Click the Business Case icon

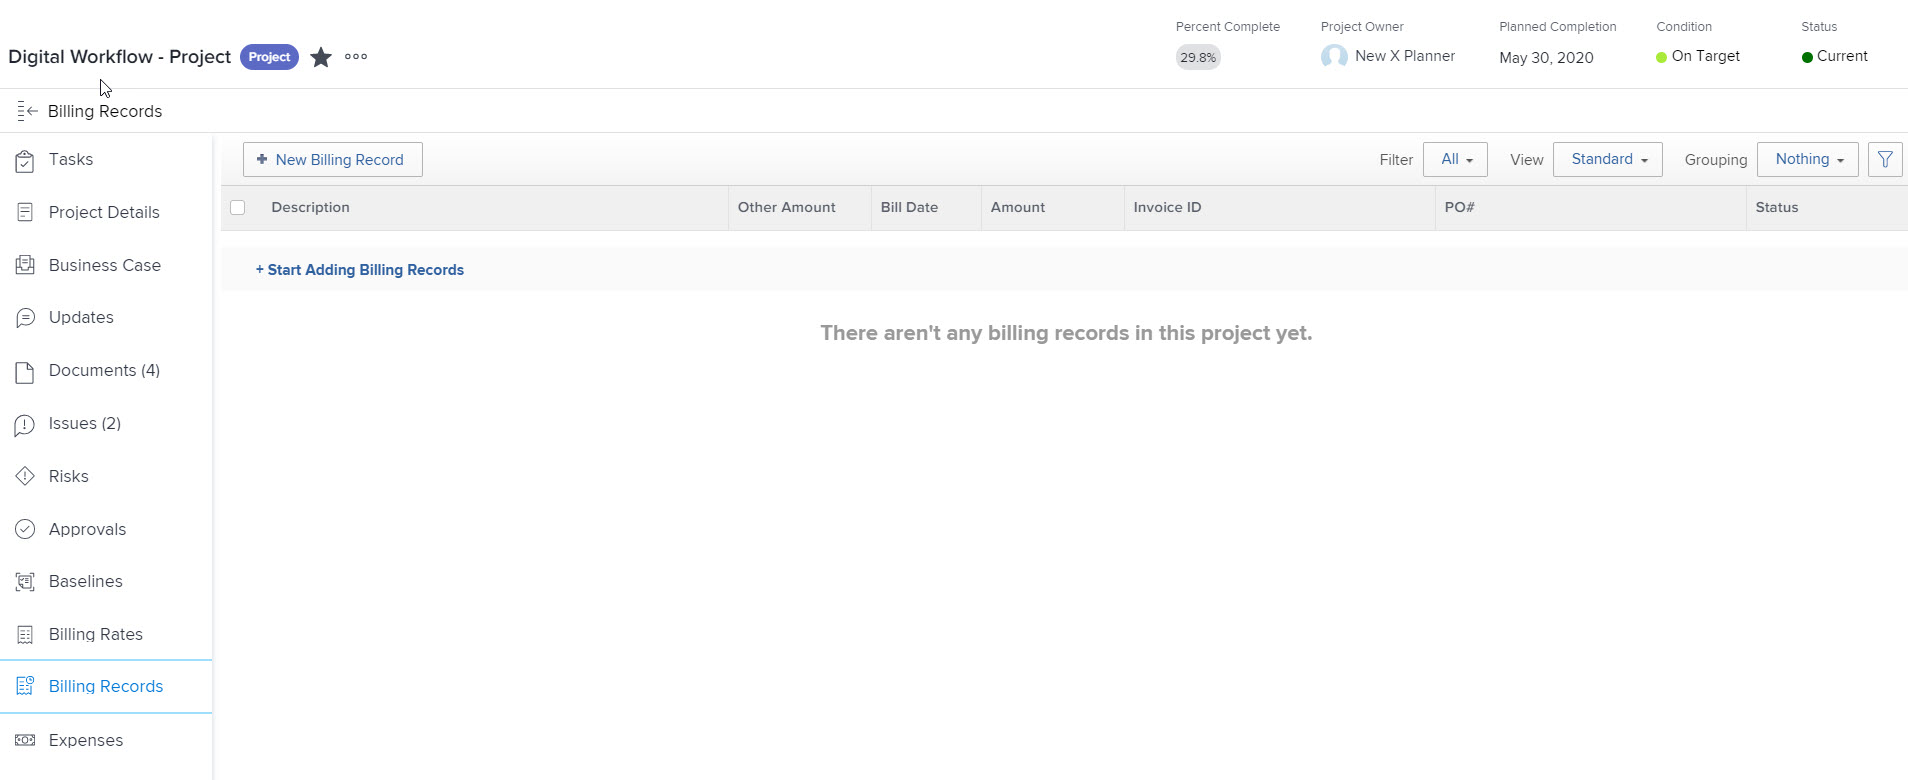tap(25, 265)
